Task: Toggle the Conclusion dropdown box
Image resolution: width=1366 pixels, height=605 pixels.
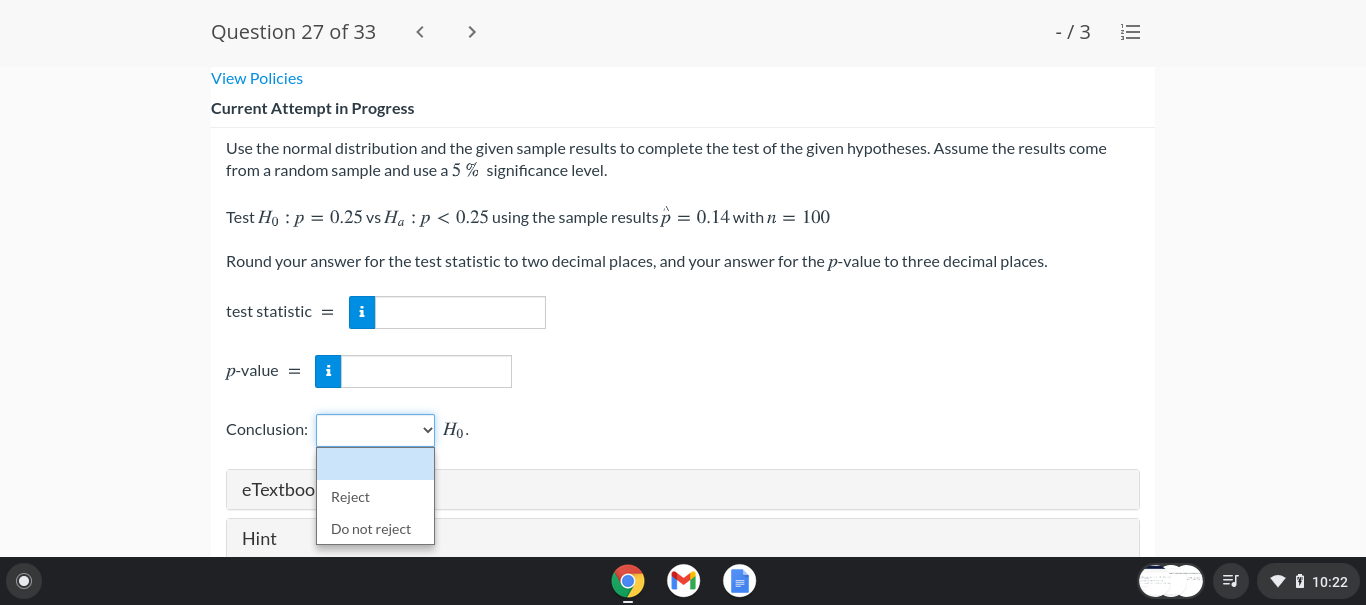Action: [375, 430]
